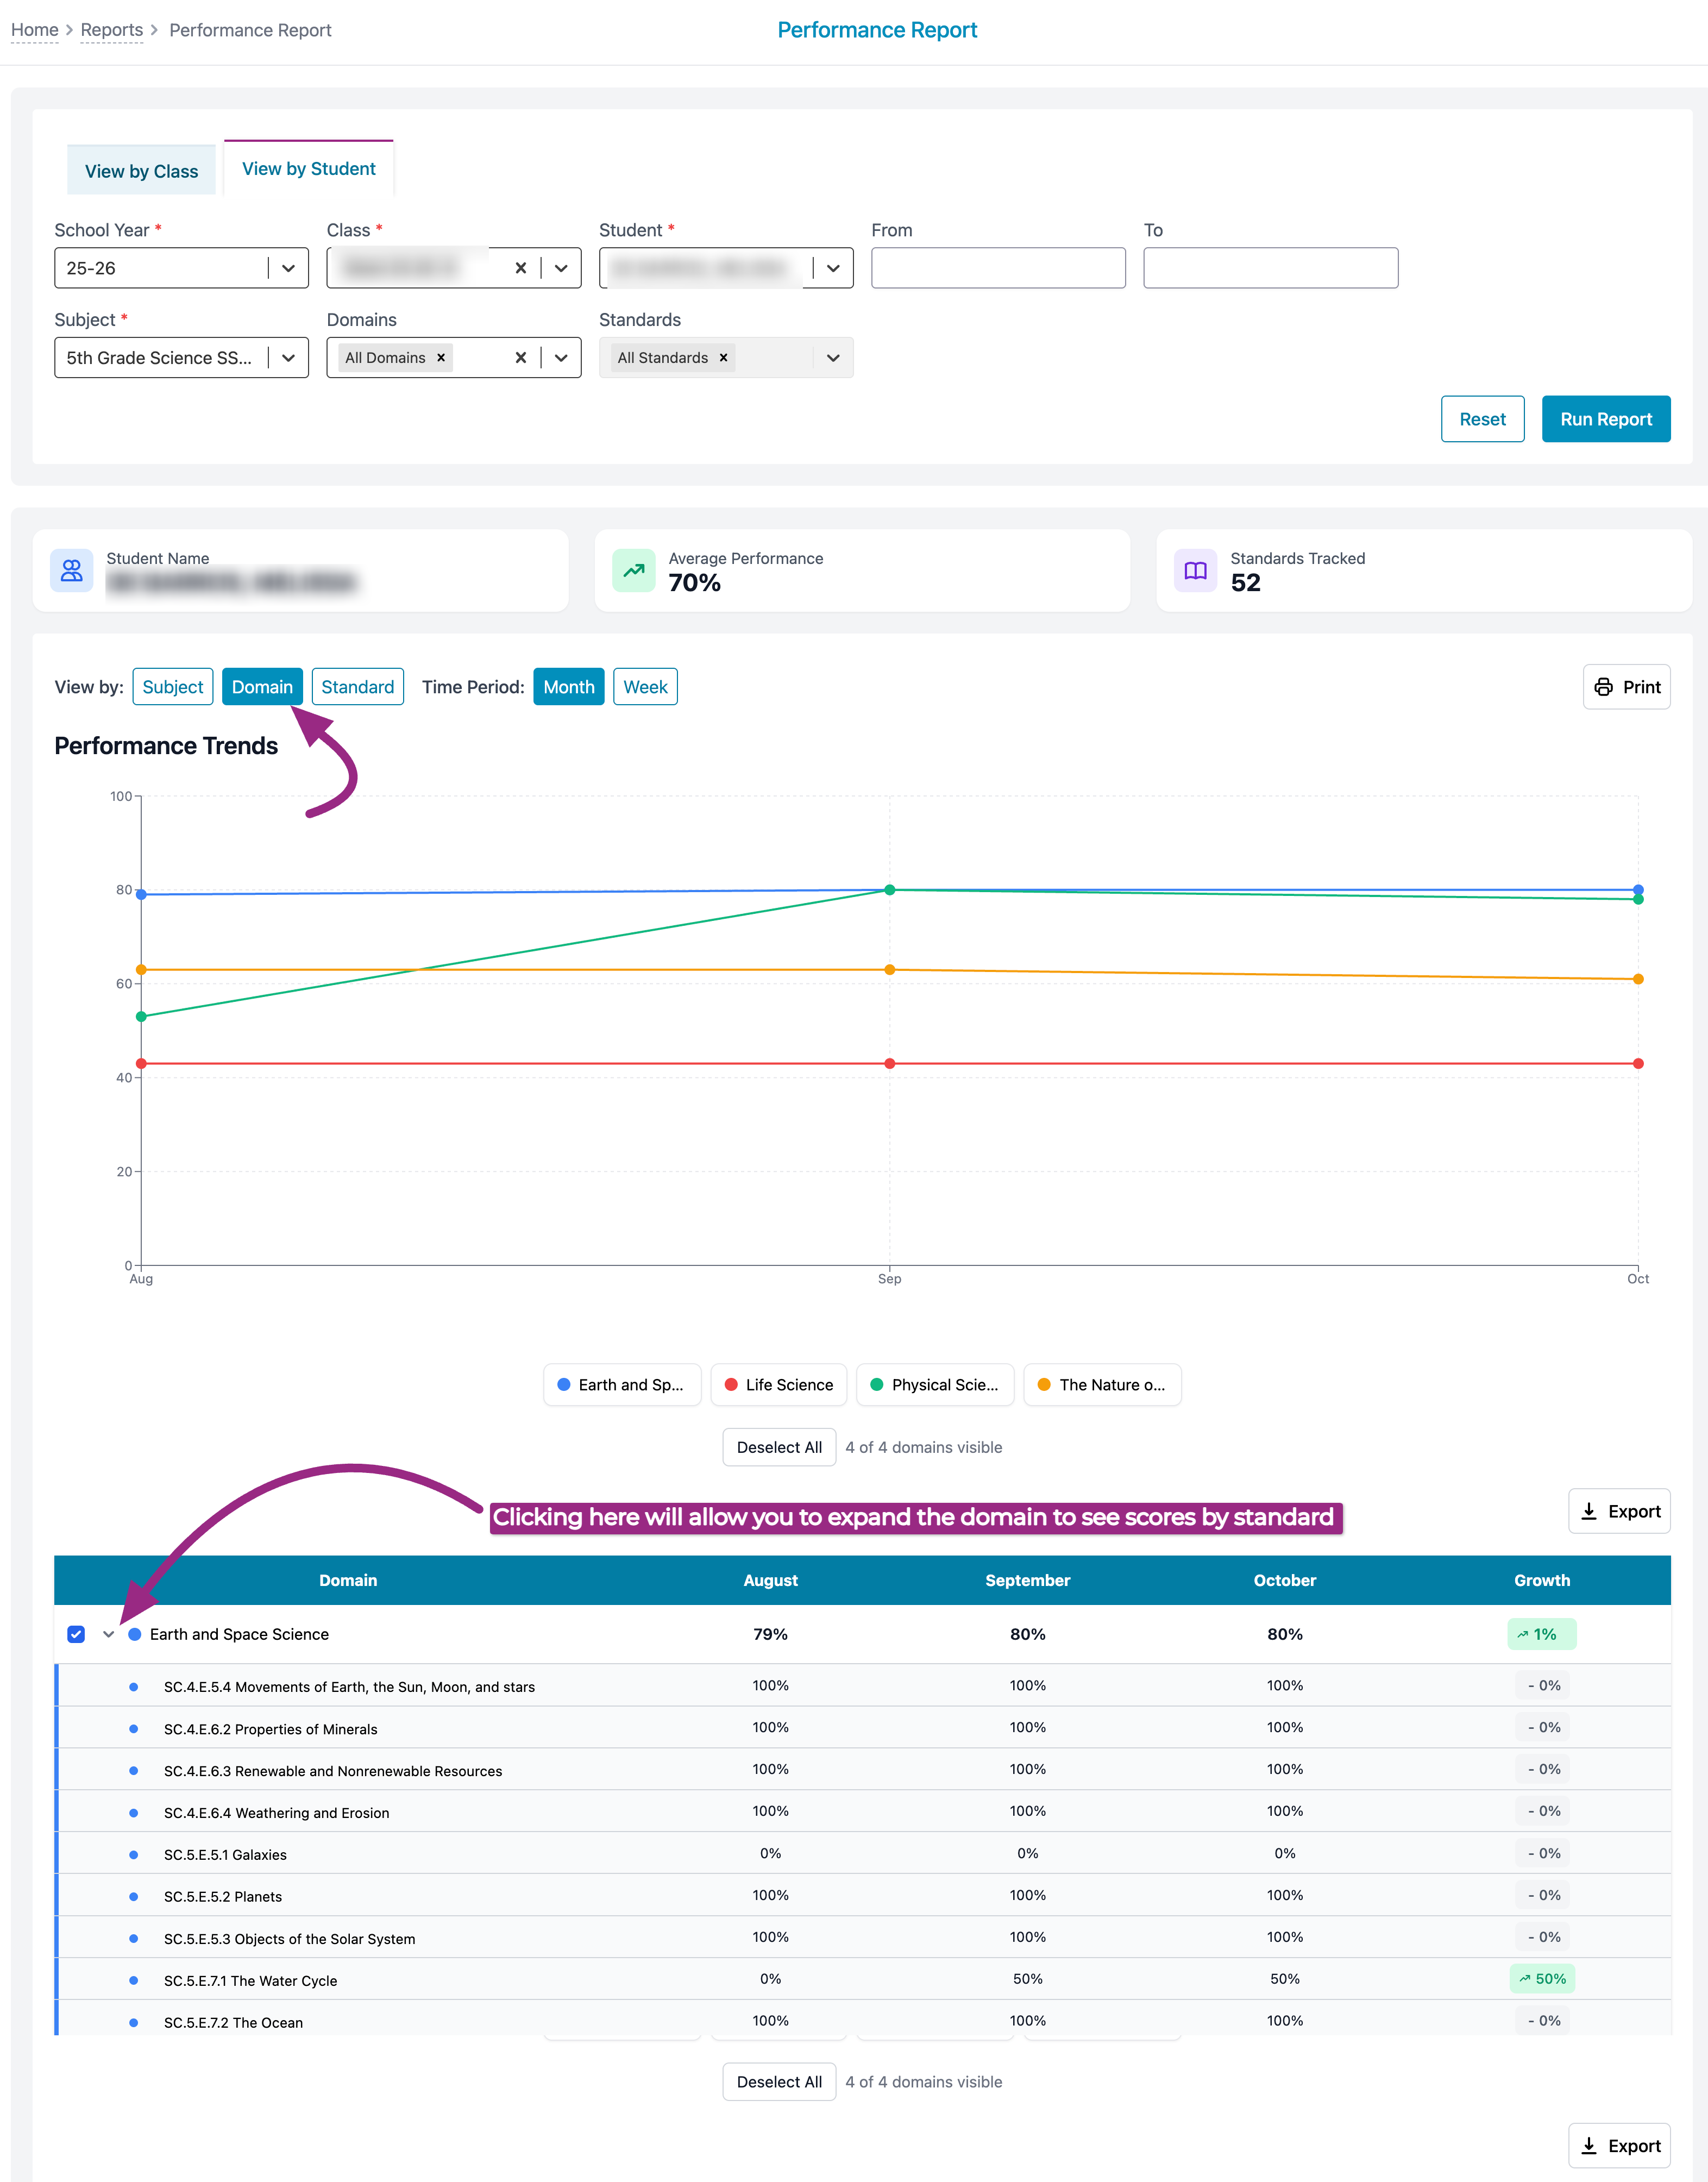Open the School Year dropdown
Screen dimensions: 1708x2182
tap(288, 268)
